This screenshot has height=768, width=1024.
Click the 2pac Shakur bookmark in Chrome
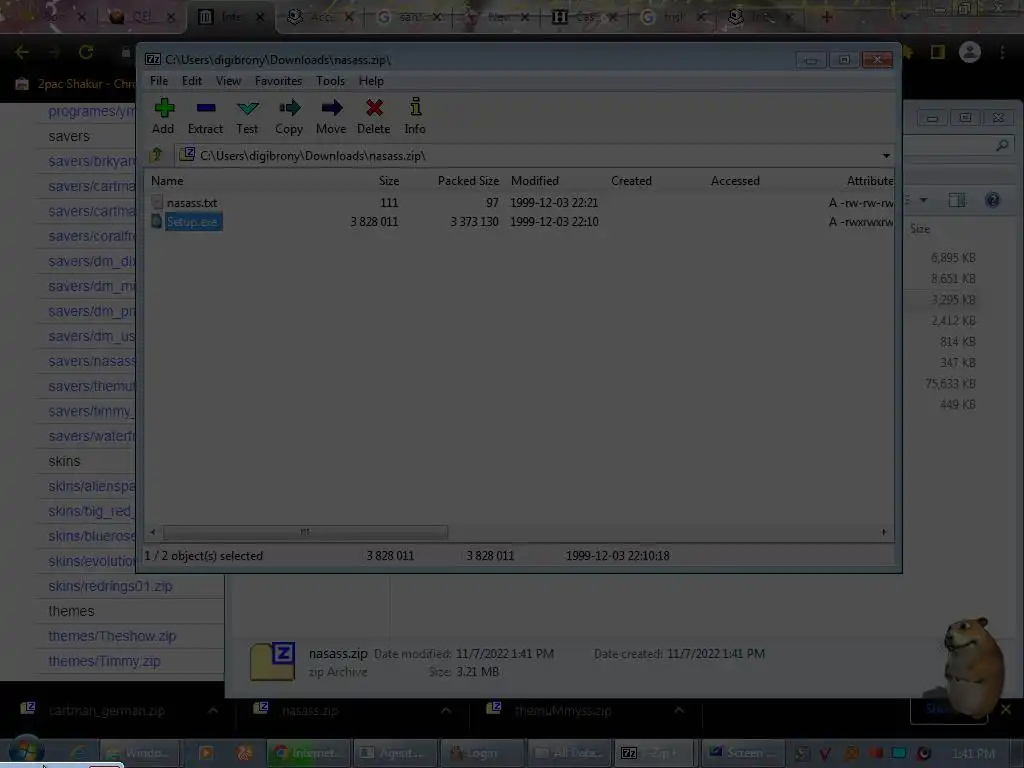point(74,84)
